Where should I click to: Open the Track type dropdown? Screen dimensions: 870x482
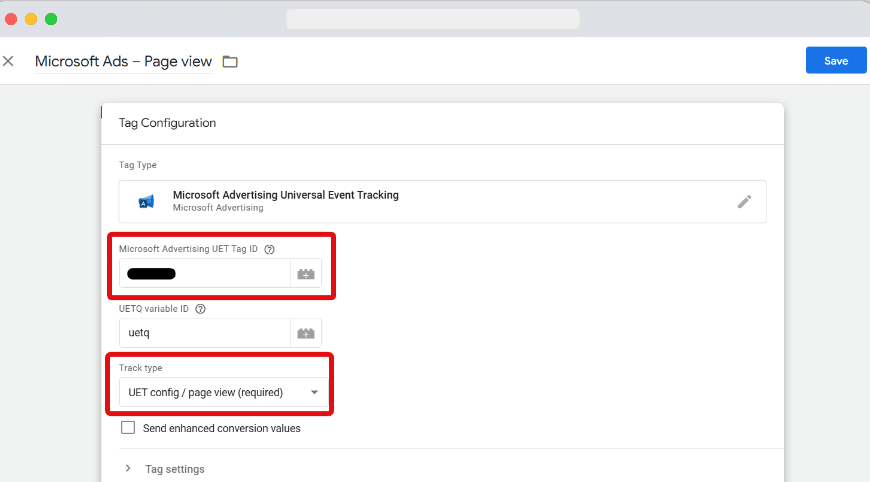(223, 392)
